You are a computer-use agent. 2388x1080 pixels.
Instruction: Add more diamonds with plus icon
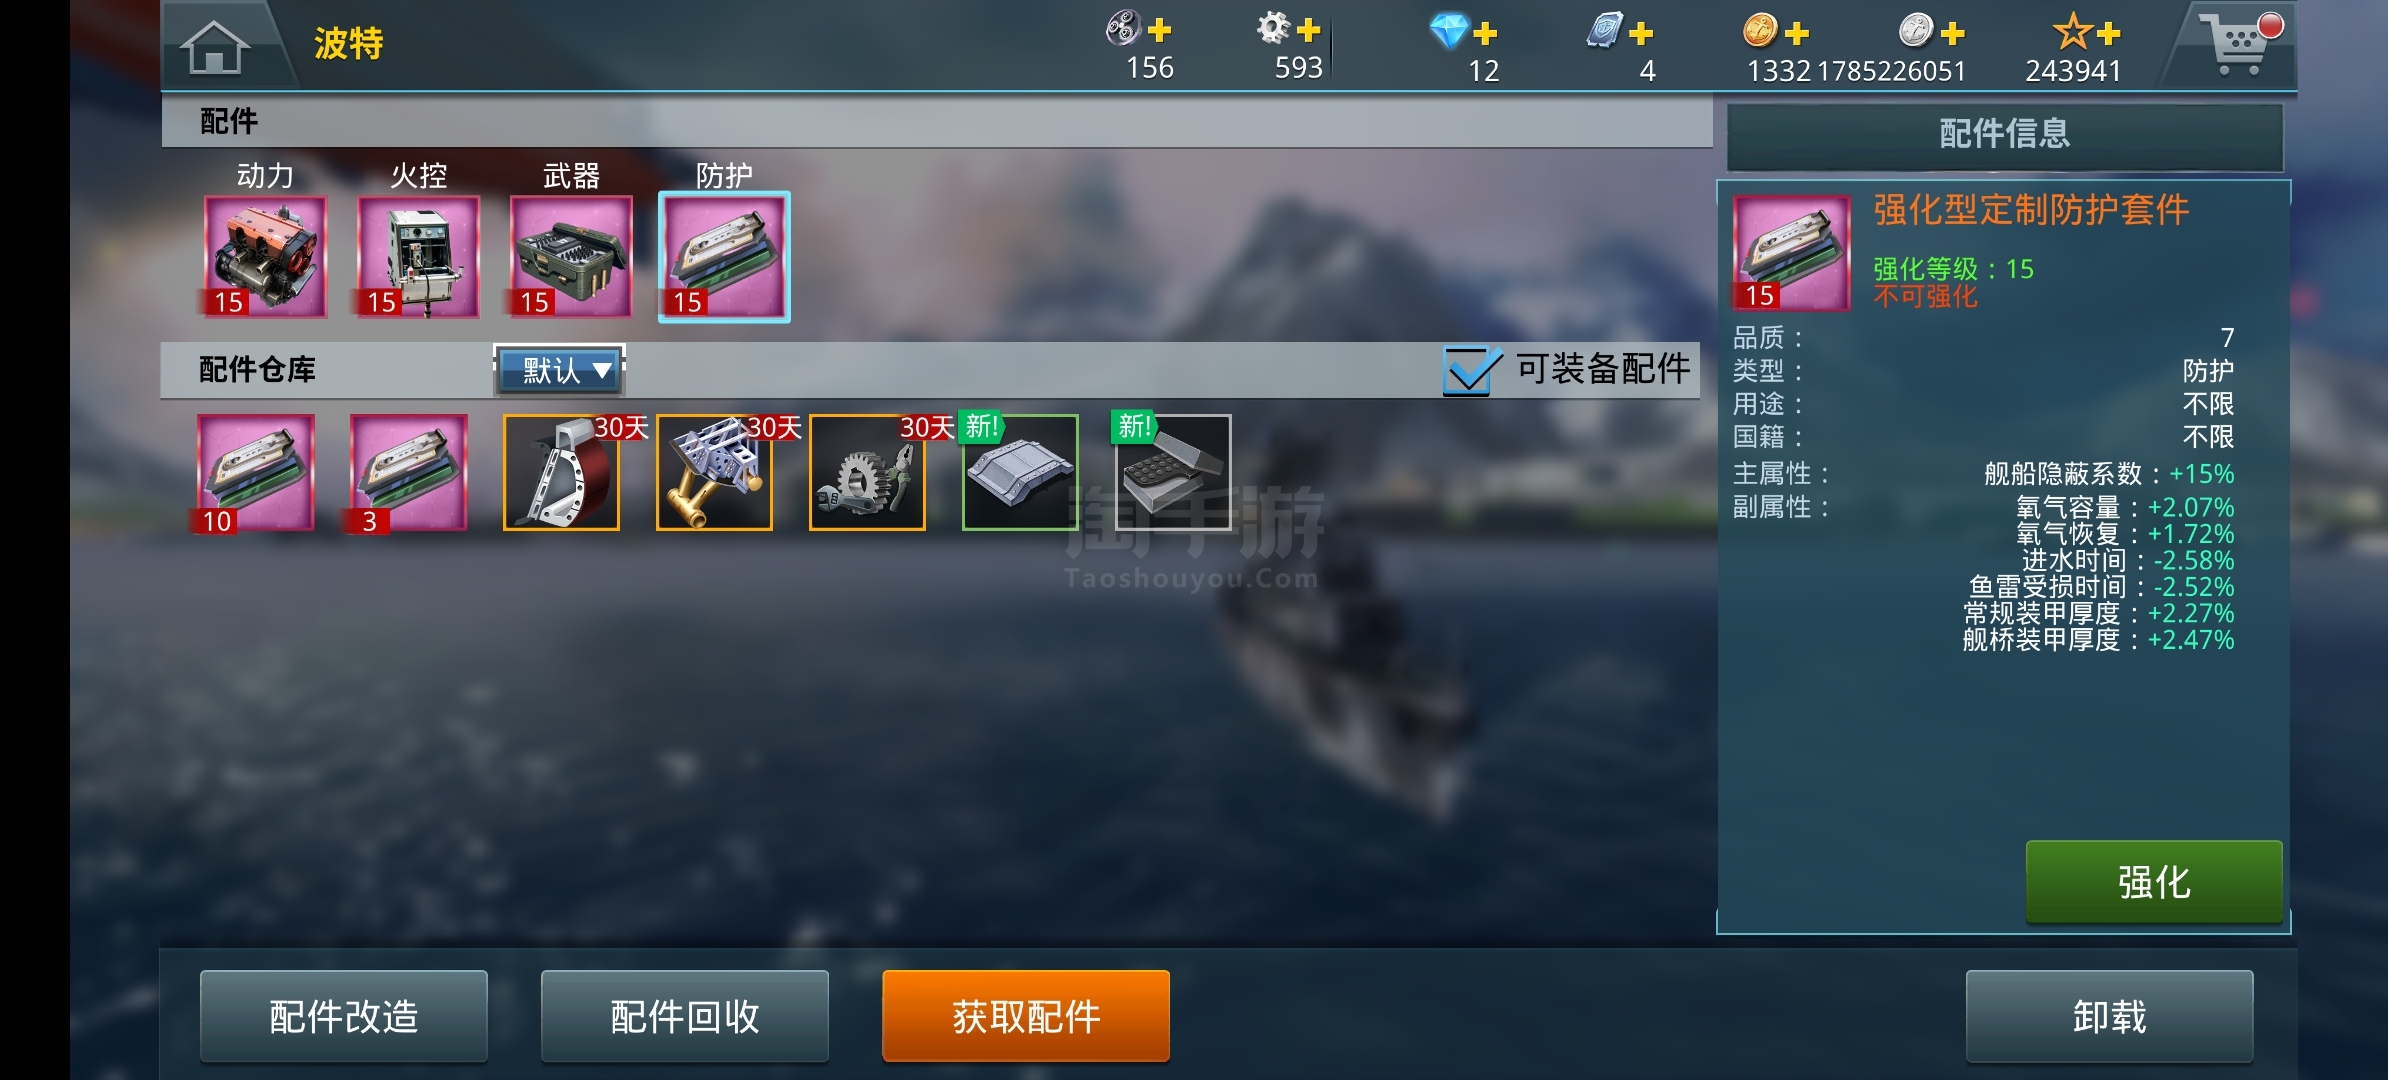pyautogui.click(x=1485, y=33)
